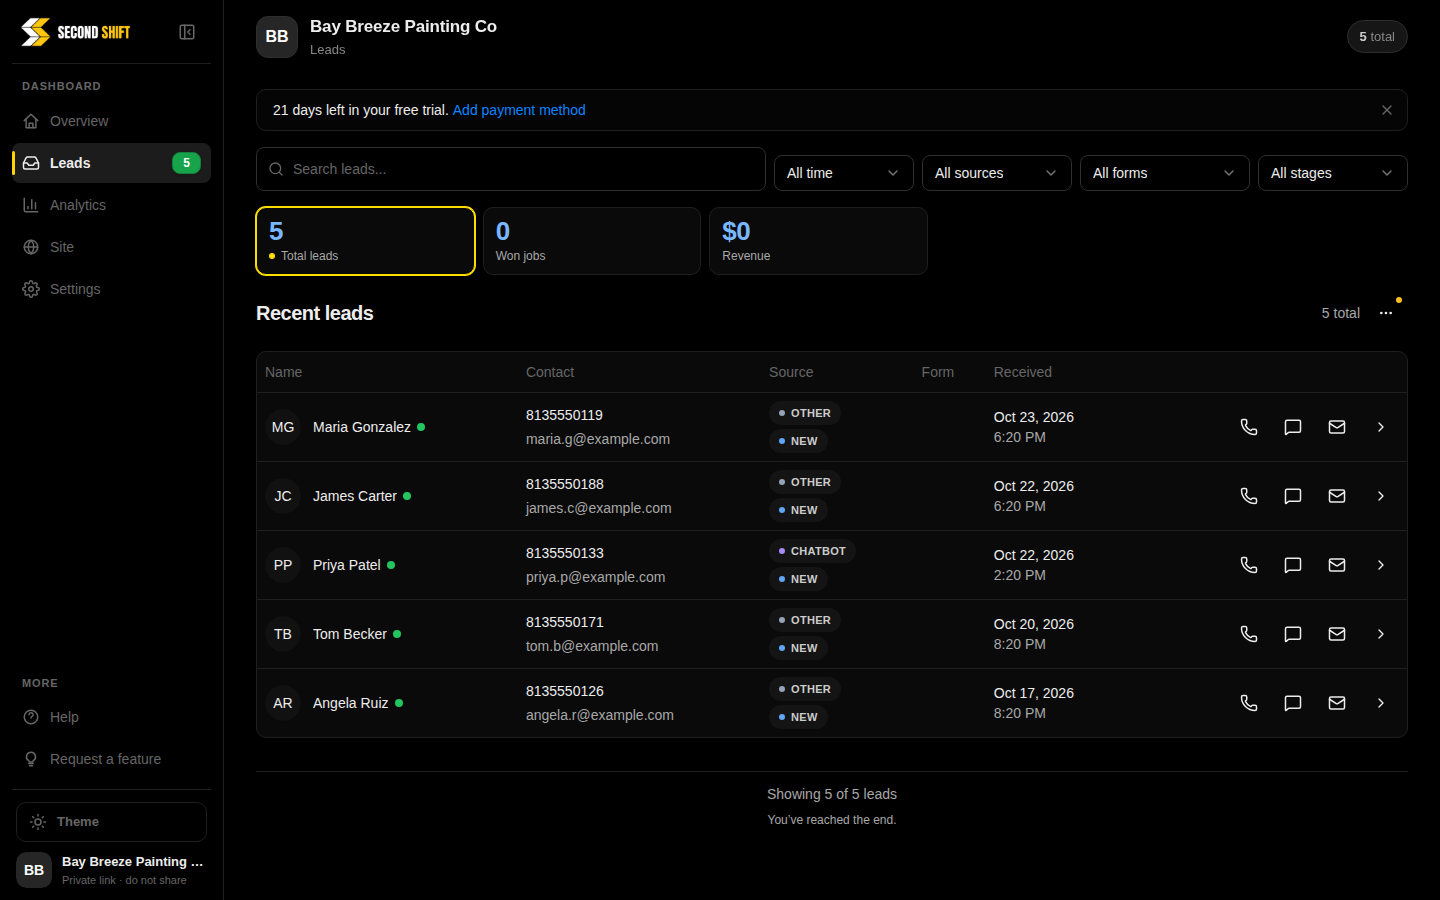Message Tom Becker via chat icon
The width and height of the screenshot is (1440, 900).
(x=1293, y=634)
